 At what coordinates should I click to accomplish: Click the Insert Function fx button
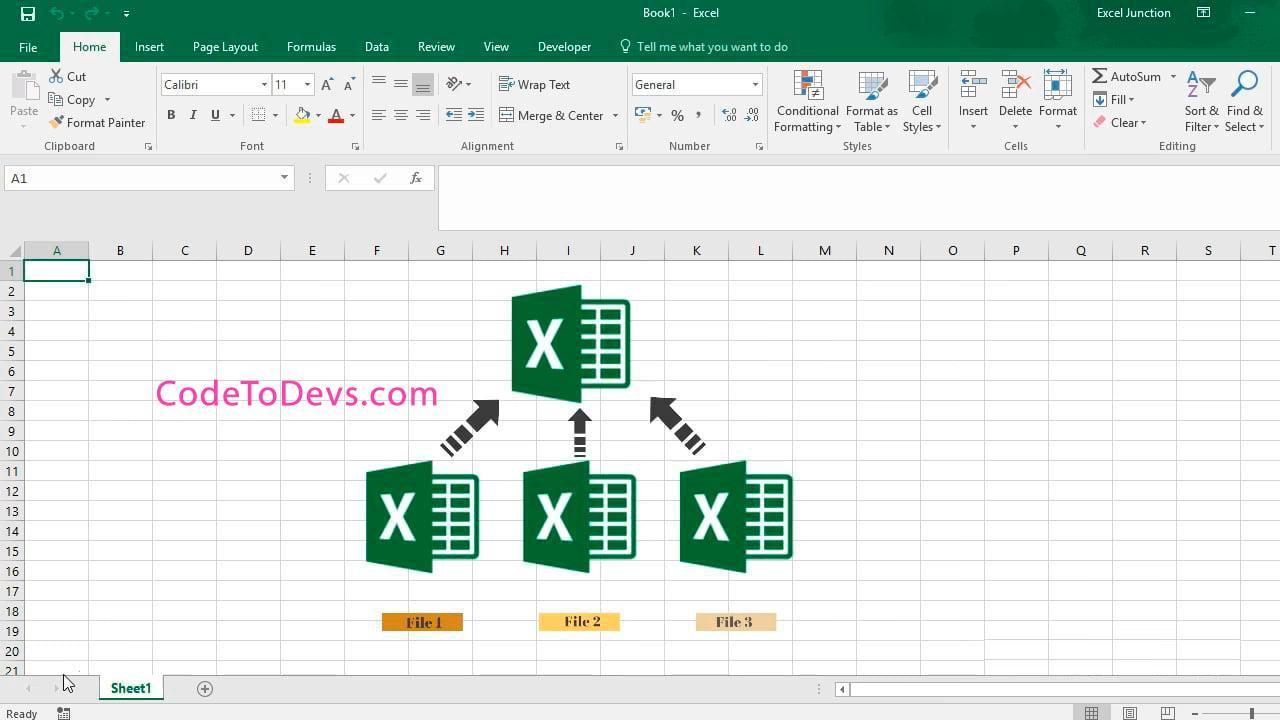[416, 178]
